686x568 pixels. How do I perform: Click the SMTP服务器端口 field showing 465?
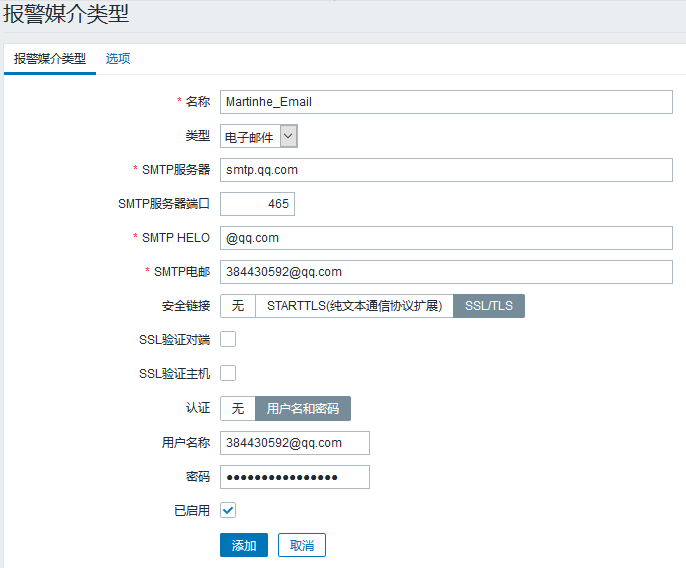click(257, 204)
